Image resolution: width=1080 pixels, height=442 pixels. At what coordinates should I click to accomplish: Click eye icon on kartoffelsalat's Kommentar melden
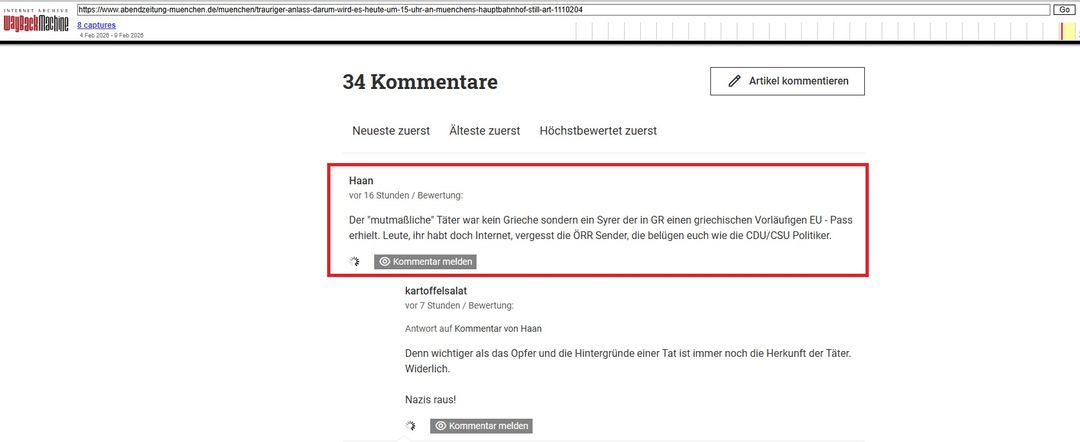[x=441, y=426]
